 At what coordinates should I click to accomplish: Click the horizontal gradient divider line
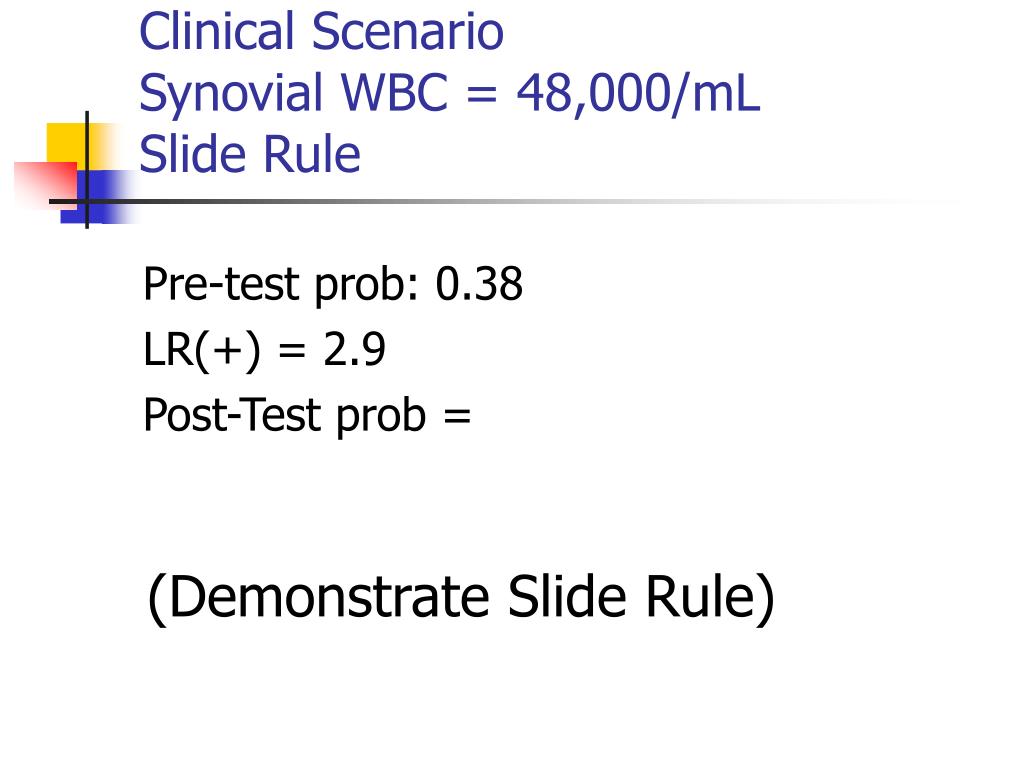pyautogui.click(x=503, y=201)
